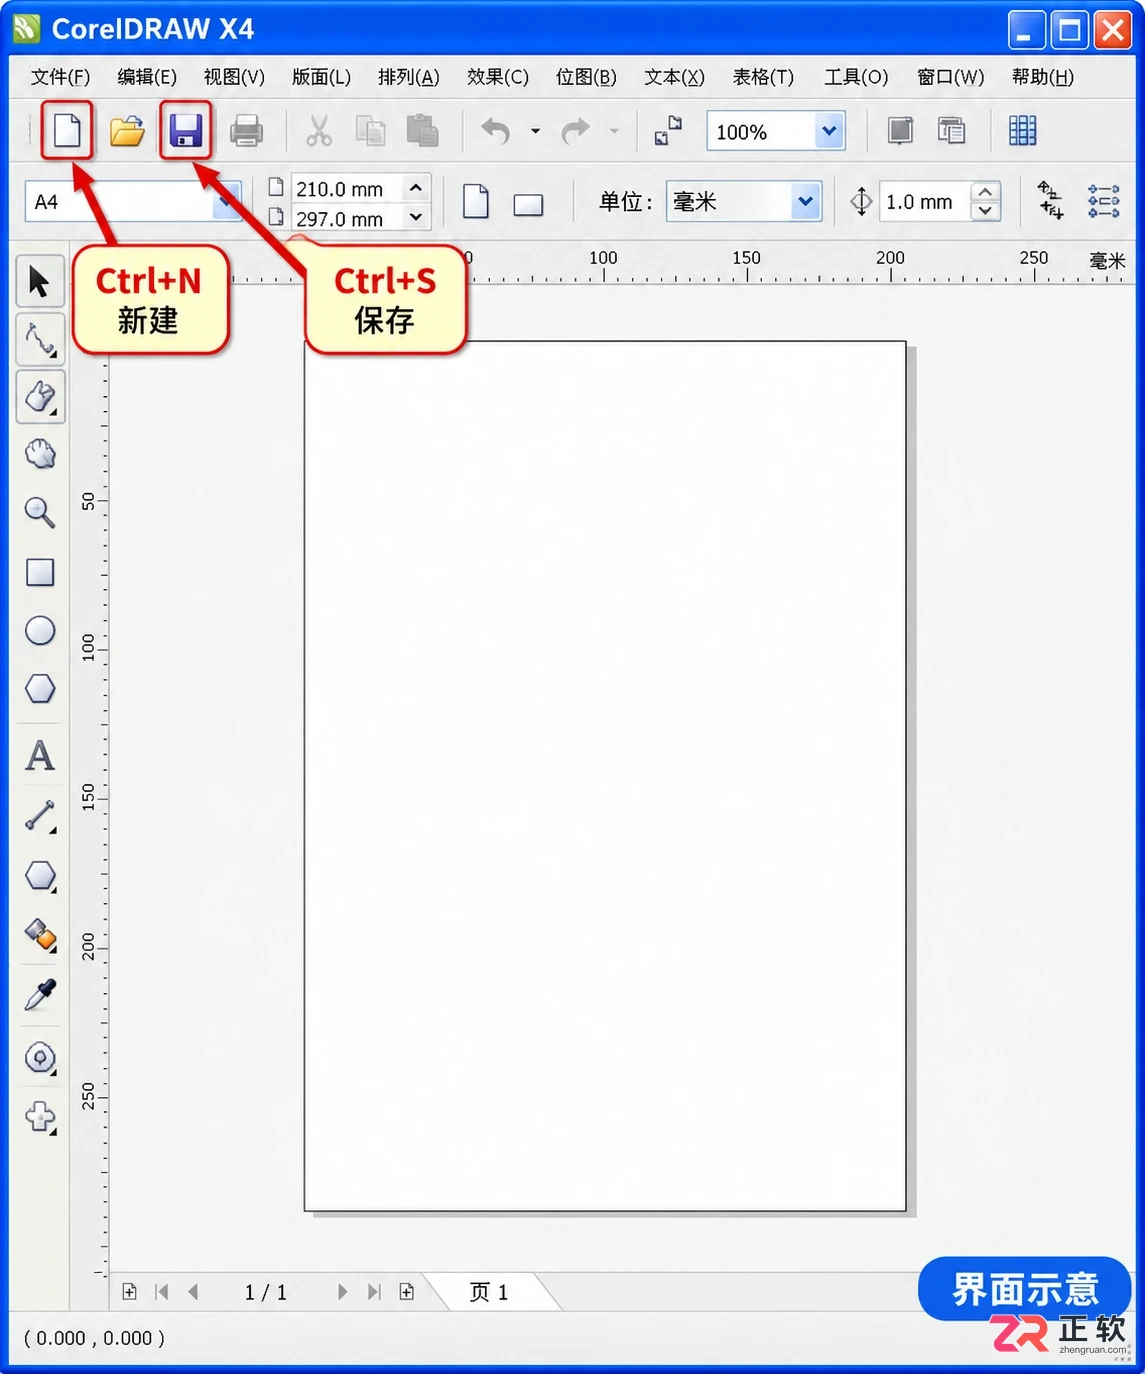Screen dimensions: 1145x1374
Task: Open the A4 paper size dropdown
Action: point(228,201)
